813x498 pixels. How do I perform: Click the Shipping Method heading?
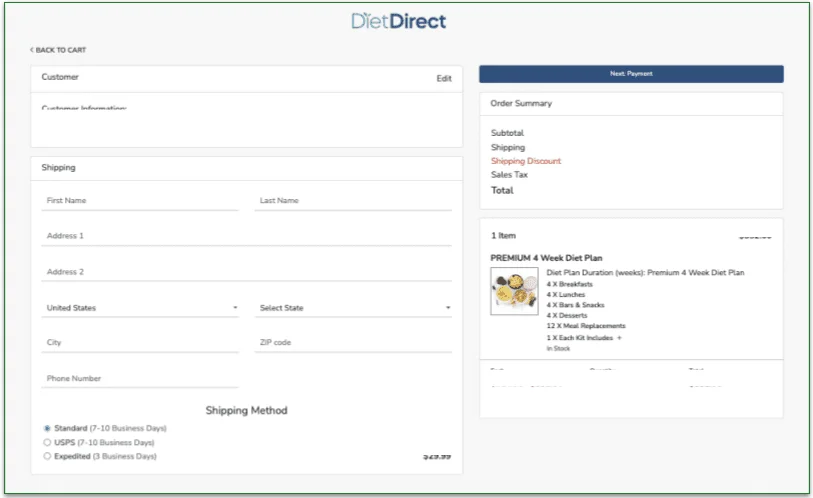[x=246, y=410]
